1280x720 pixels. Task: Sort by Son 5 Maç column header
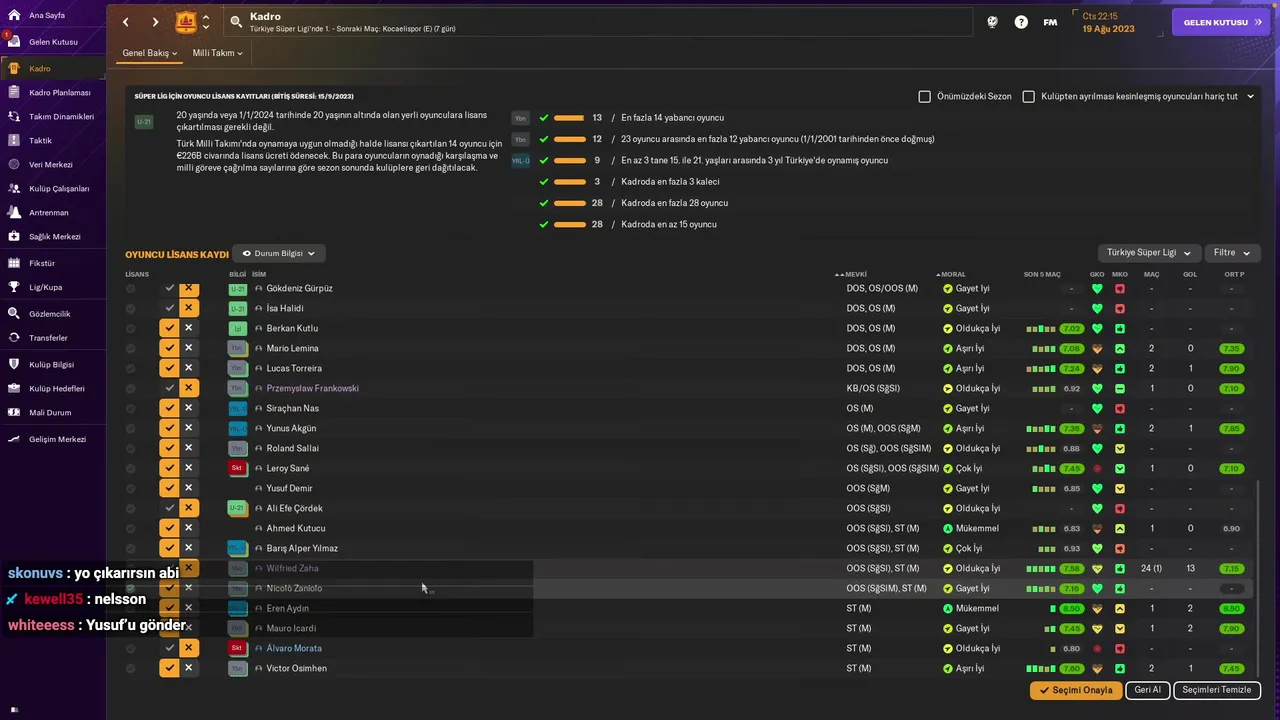(x=1042, y=274)
